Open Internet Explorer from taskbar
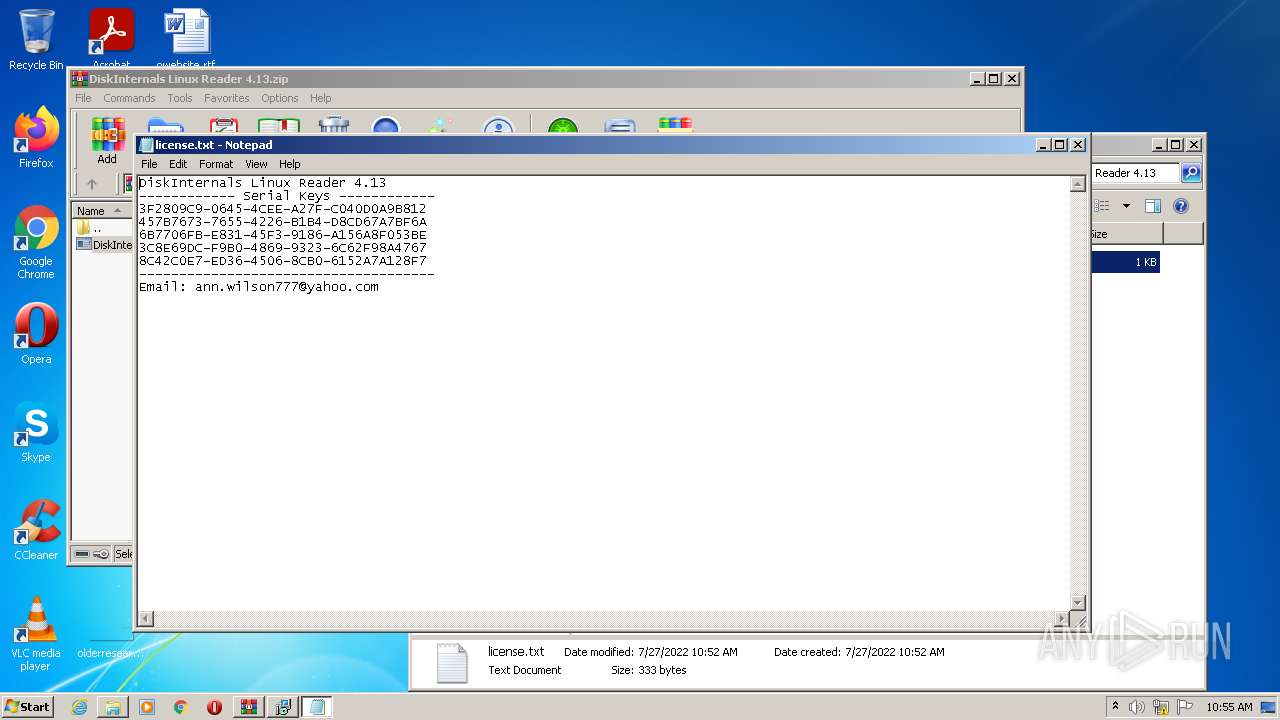This screenshot has height=720, width=1280. tap(79, 707)
